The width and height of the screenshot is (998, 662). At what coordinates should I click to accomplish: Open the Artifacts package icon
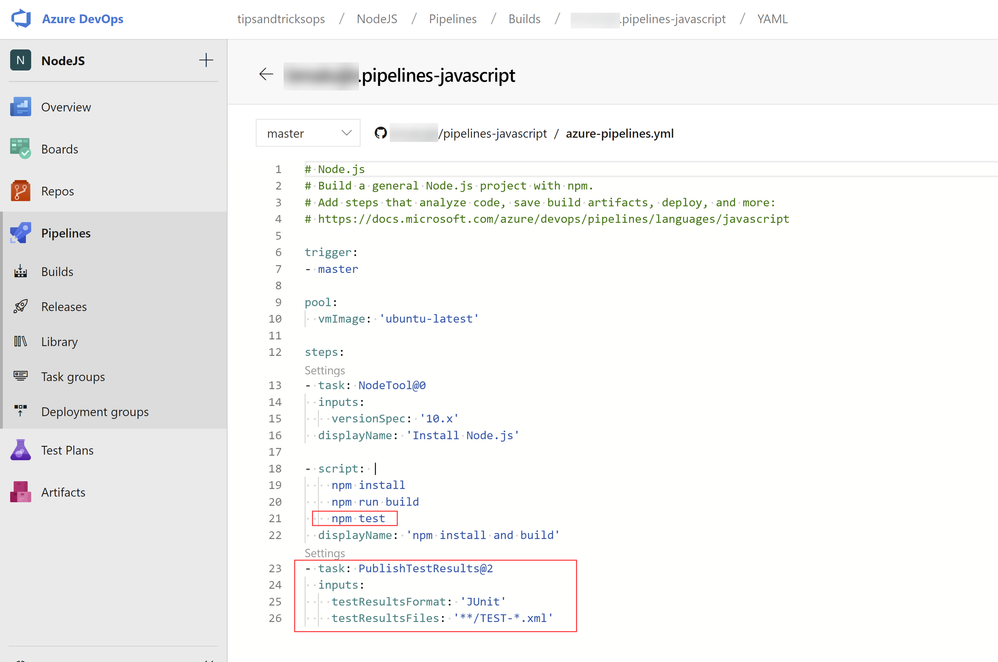tap(20, 492)
